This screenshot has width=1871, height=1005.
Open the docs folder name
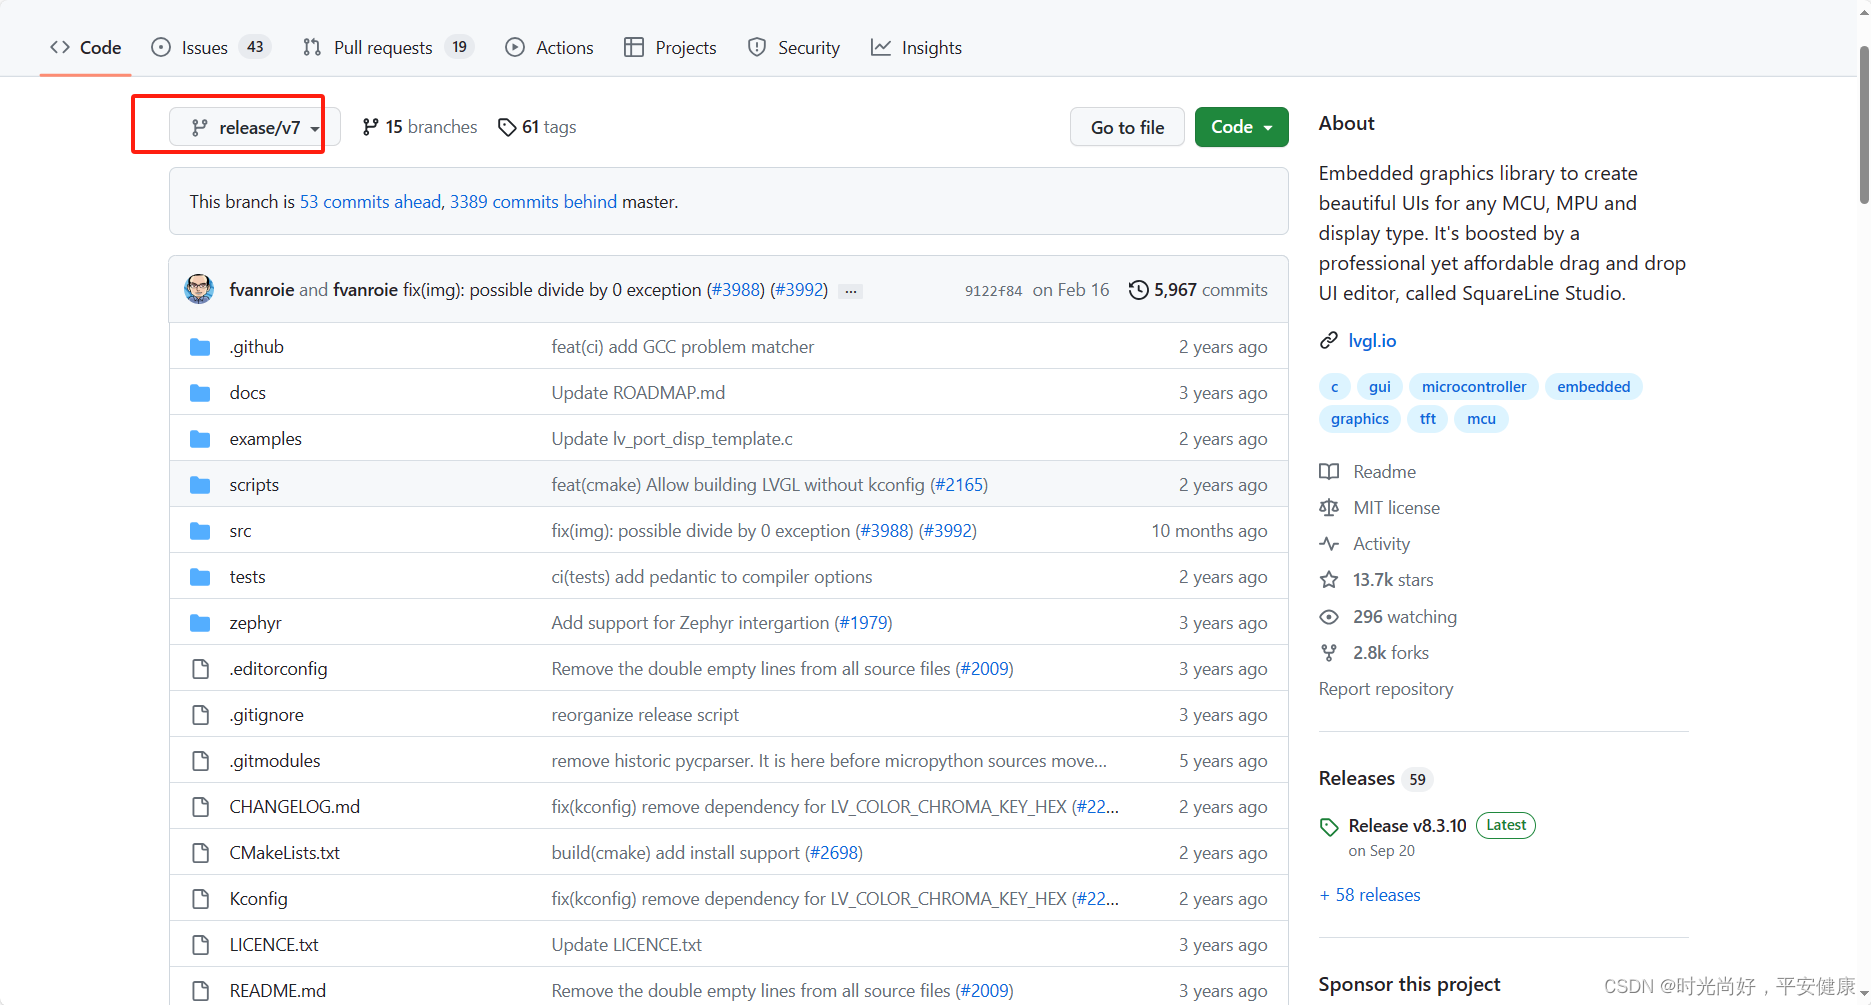pyautogui.click(x=248, y=393)
